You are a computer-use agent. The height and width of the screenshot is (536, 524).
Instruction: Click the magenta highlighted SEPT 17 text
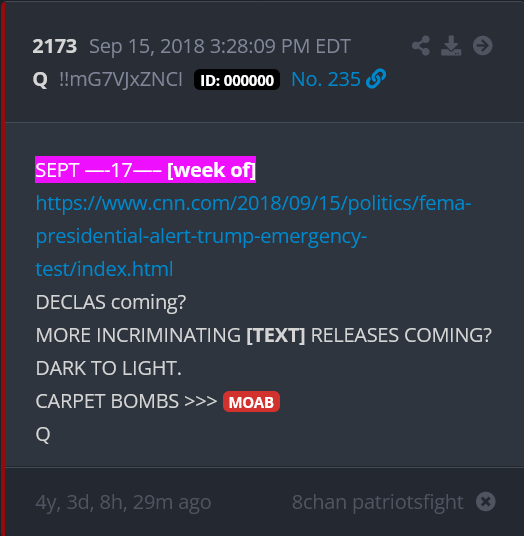(x=145, y=170)
